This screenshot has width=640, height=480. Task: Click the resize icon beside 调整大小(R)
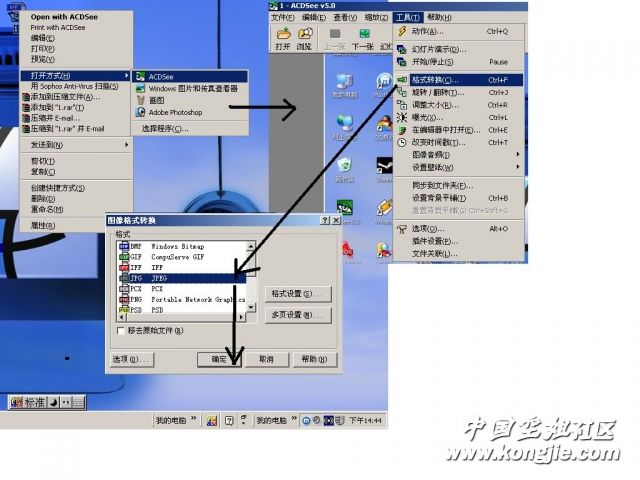click(x=402, y=105)
